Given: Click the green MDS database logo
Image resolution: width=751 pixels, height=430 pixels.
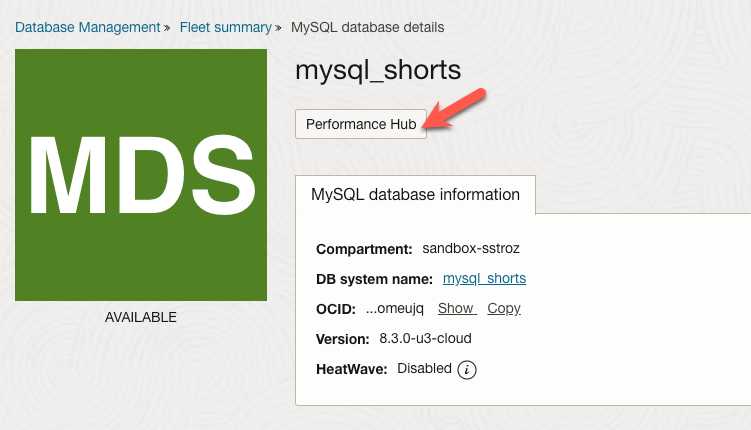Looking at the screenshot, I should tap(141, 175).
